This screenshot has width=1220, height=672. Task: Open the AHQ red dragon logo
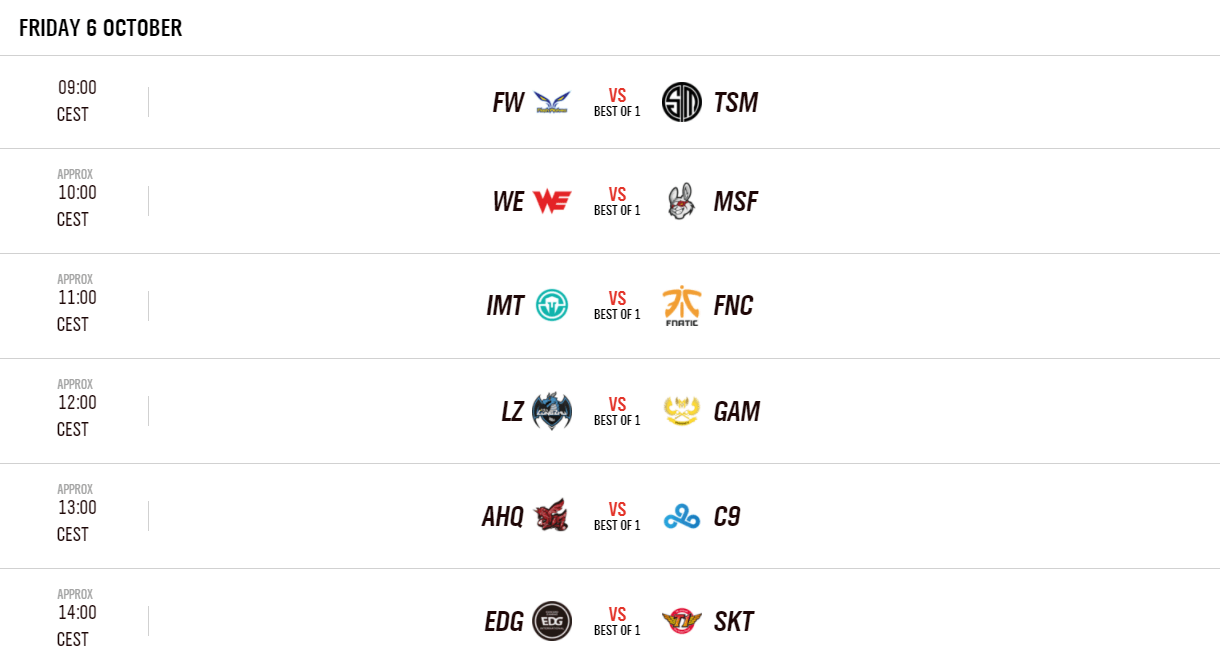(551, 516)
